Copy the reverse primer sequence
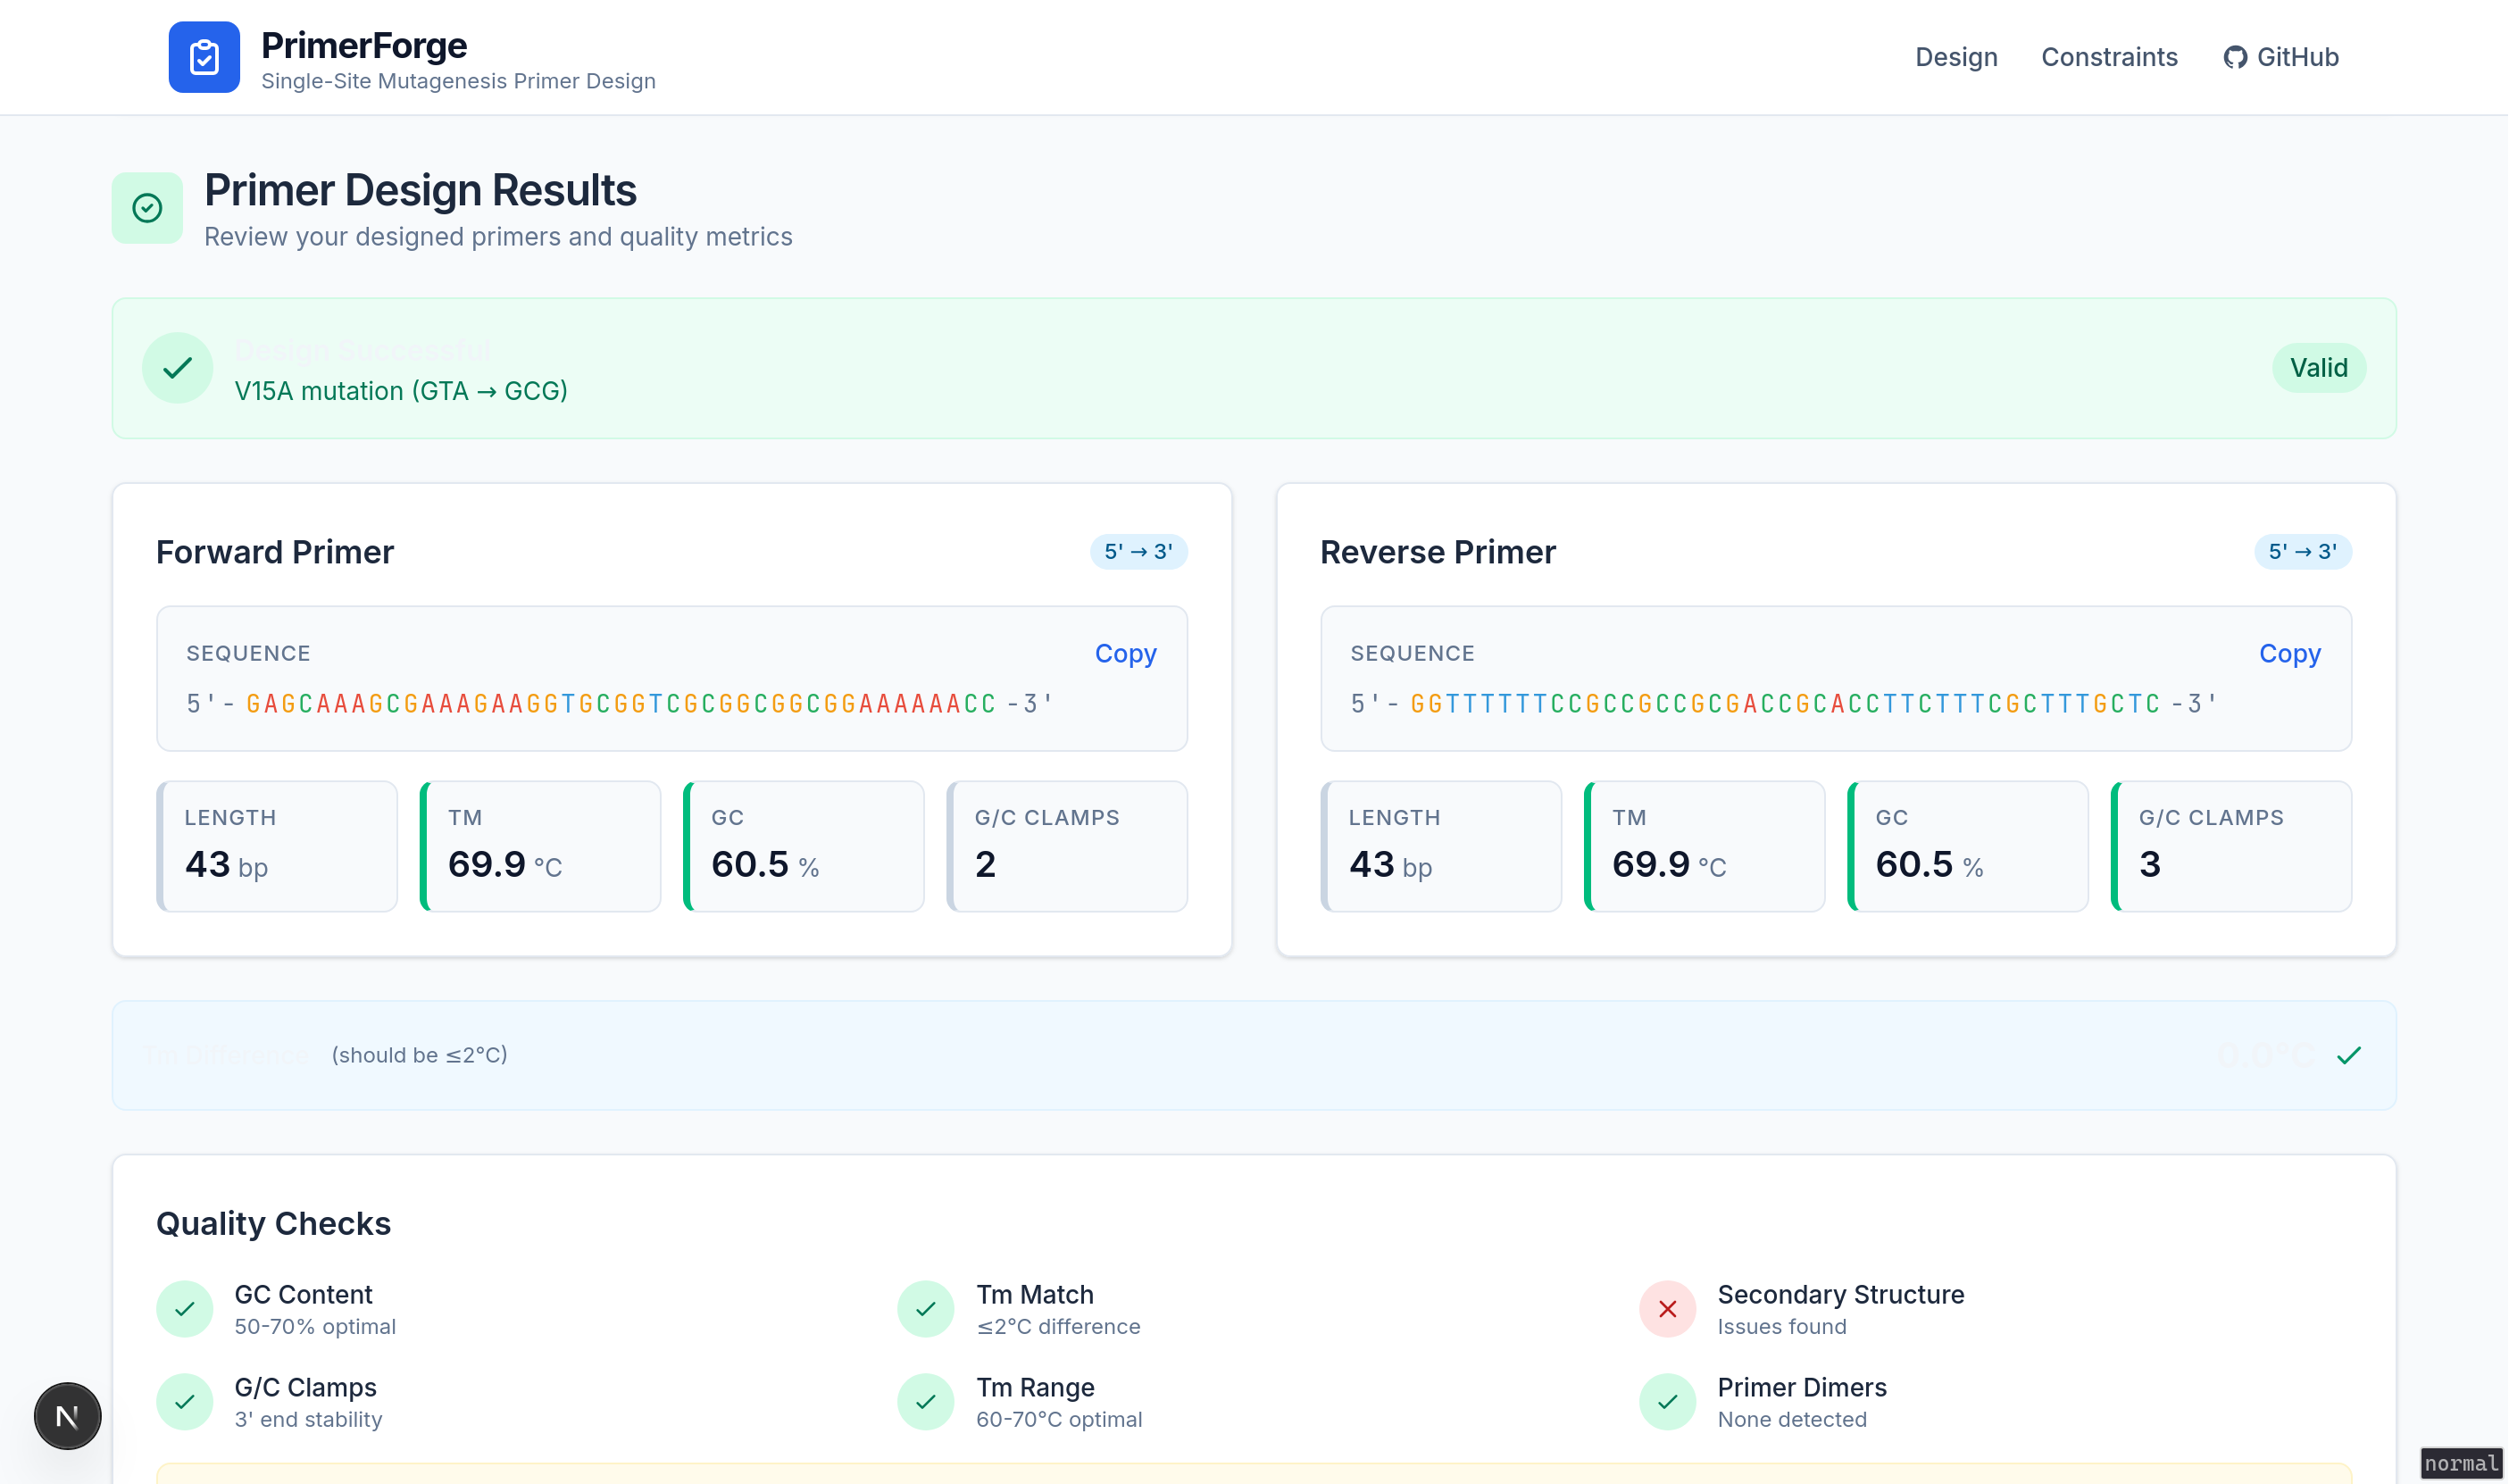This screenshot has height=1484, width=2509. pyautogui.click(x=2289, y=653)
